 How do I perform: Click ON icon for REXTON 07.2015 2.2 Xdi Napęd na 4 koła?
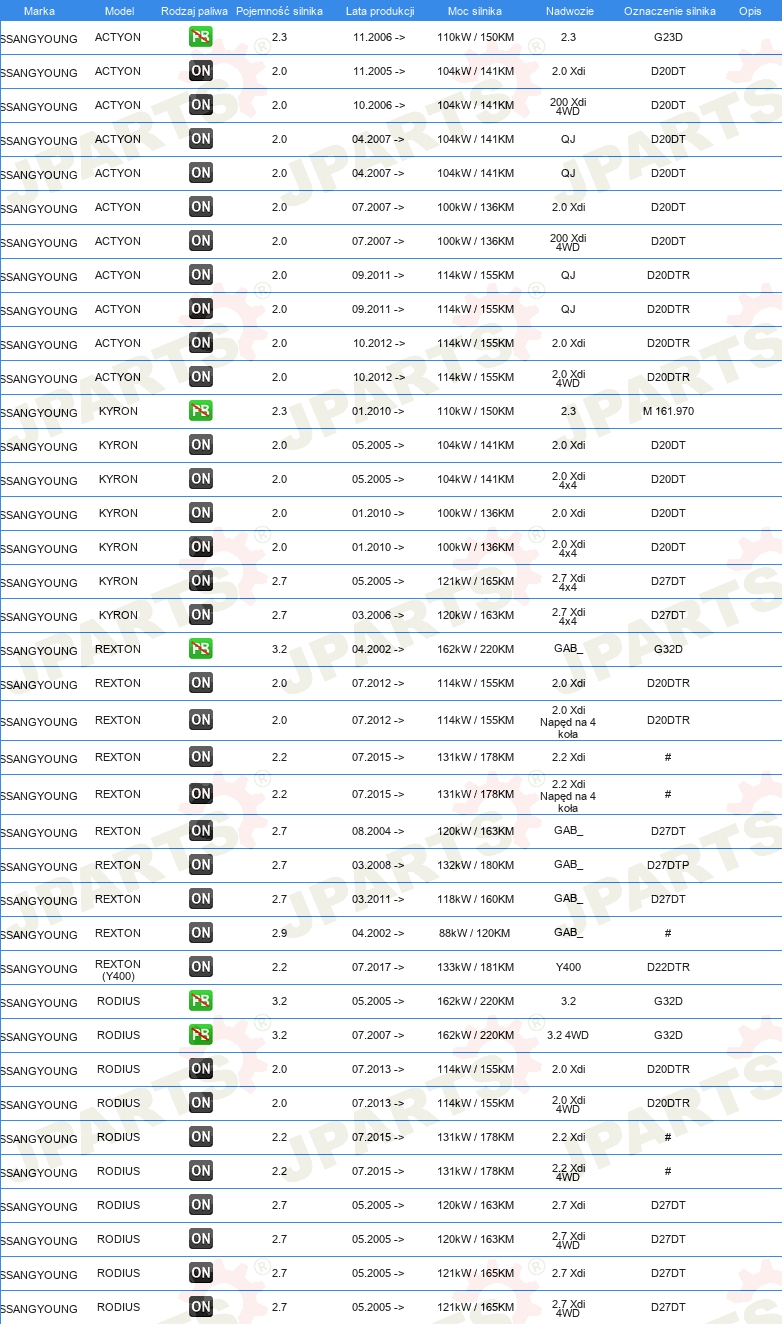[x=201, y=794]
